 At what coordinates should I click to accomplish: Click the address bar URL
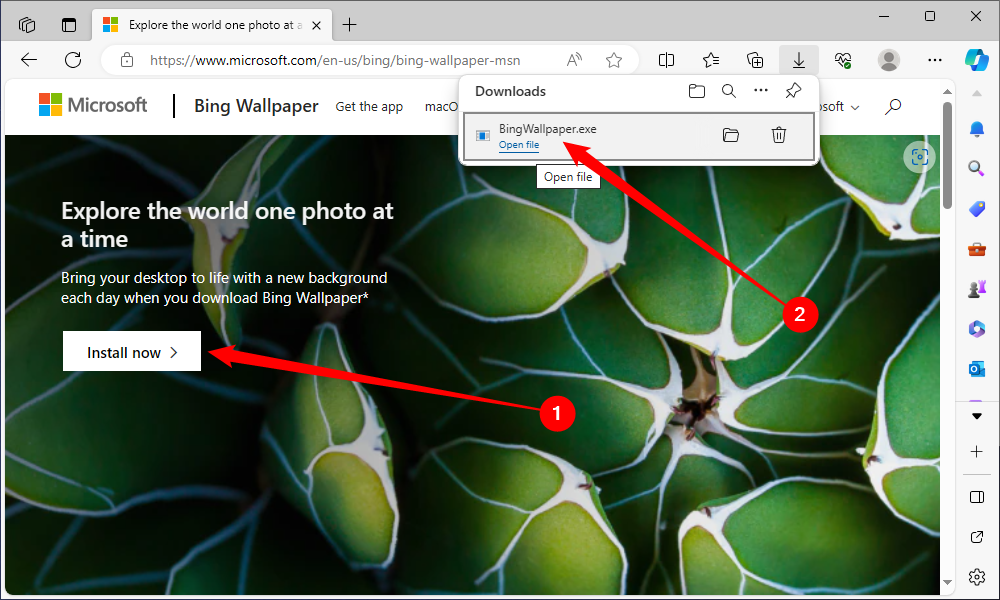(335, 61)
